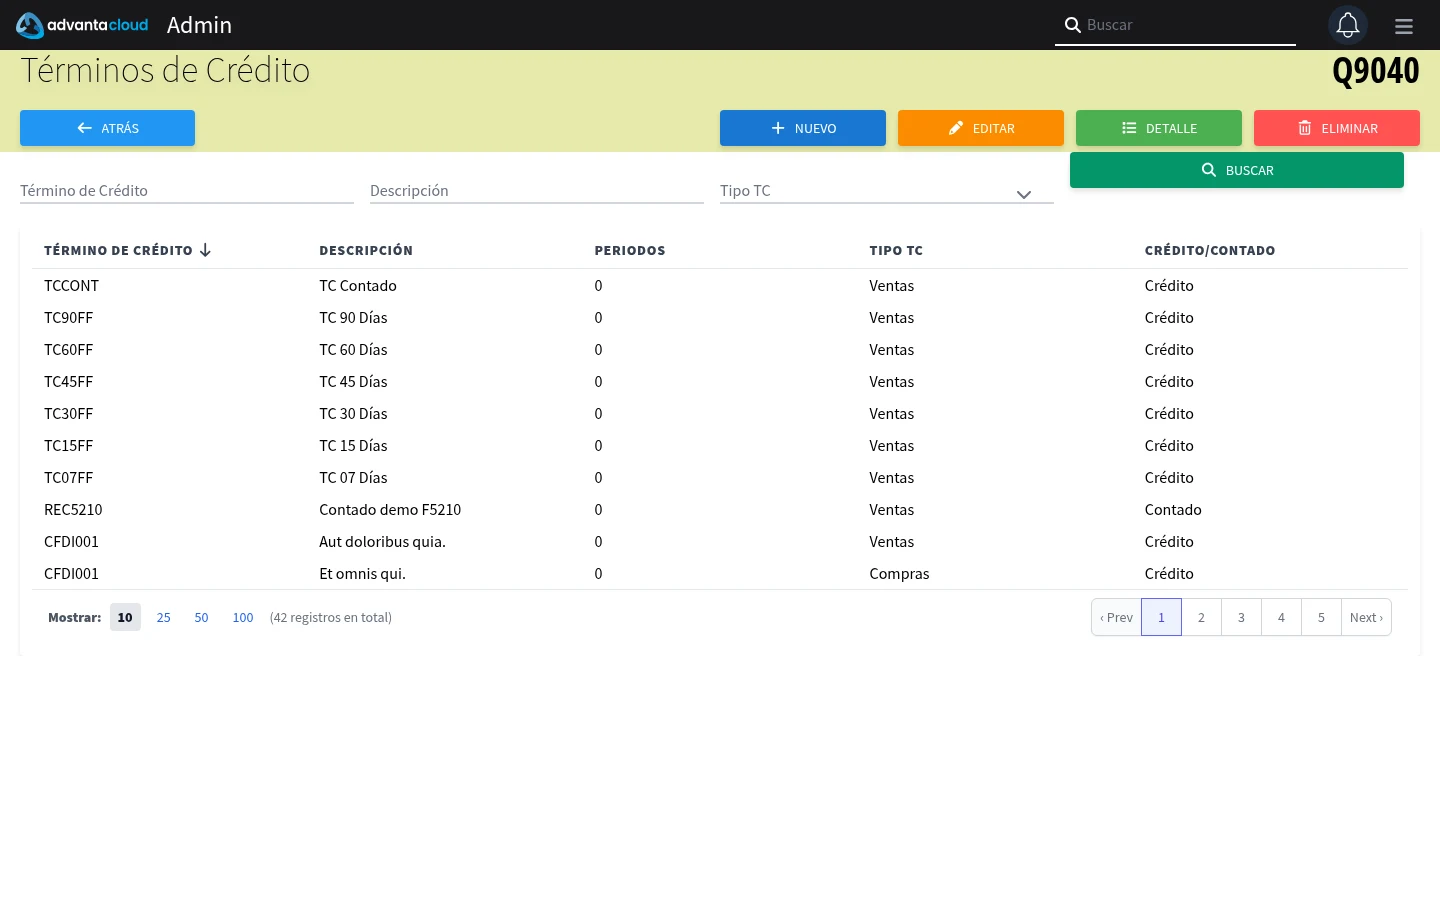
Task: Select the REC5210 row
Action: pyautogui.click(x=720, y=509)
